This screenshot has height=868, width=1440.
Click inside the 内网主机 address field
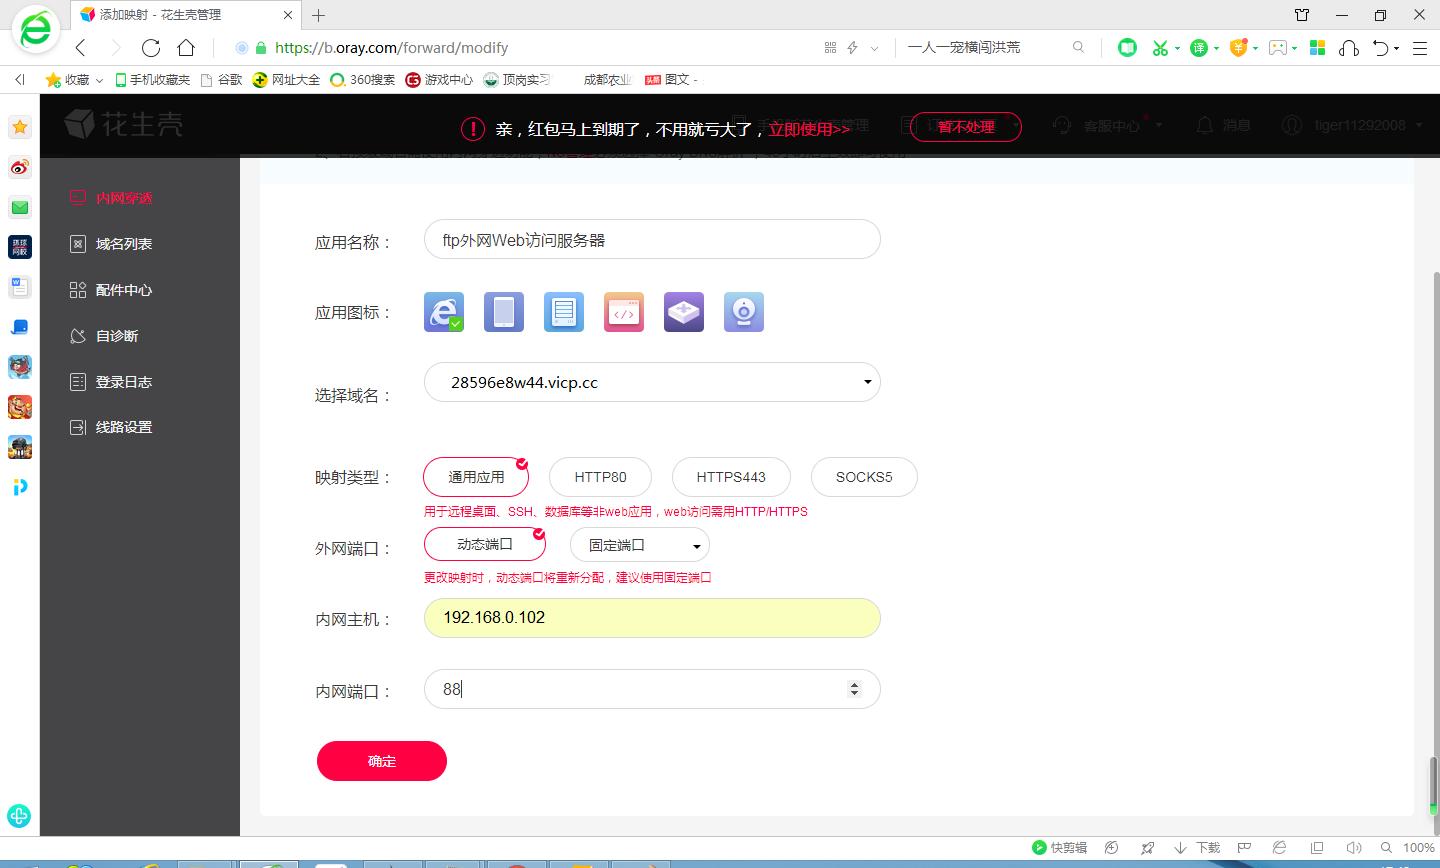click(650, 617)
